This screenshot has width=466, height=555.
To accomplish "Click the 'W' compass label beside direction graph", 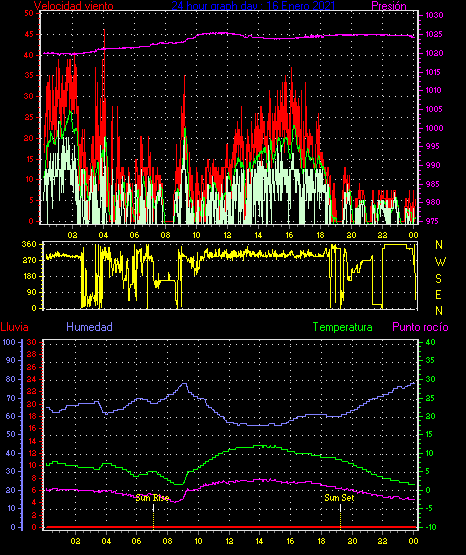I will point(440,262).
